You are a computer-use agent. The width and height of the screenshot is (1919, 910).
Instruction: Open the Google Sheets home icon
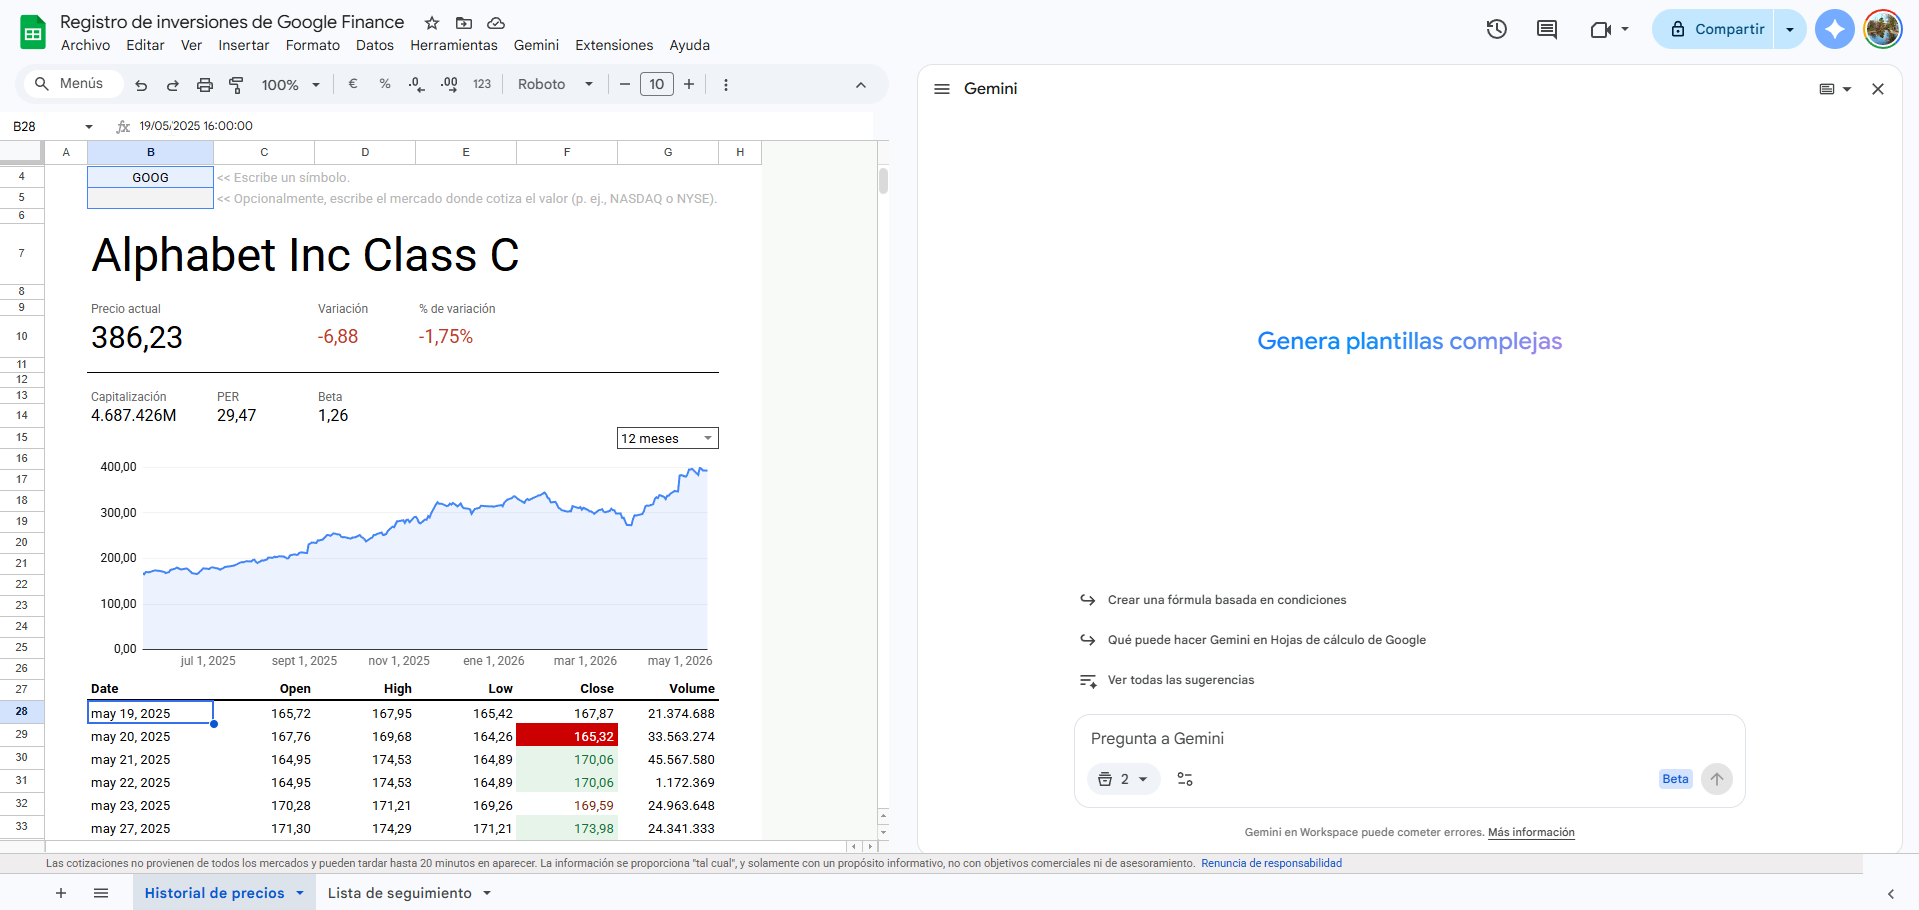coord(33,33)
